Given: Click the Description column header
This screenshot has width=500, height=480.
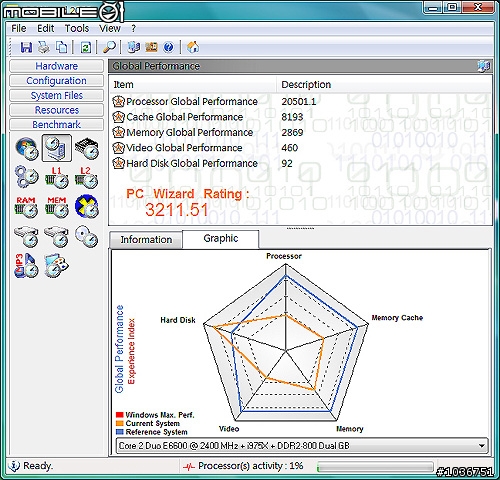Looking at the screenshot, I should click(384, 84).
